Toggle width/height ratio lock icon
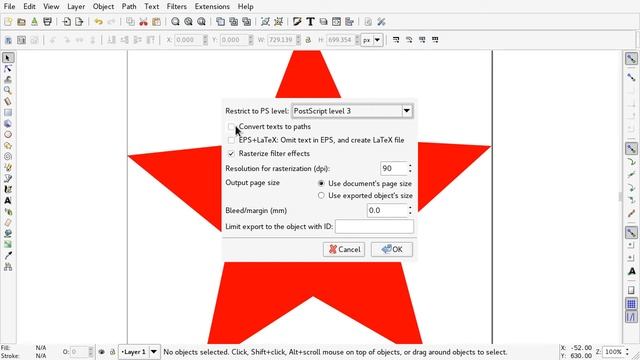640x360 pixels. [x=308, y=40]
